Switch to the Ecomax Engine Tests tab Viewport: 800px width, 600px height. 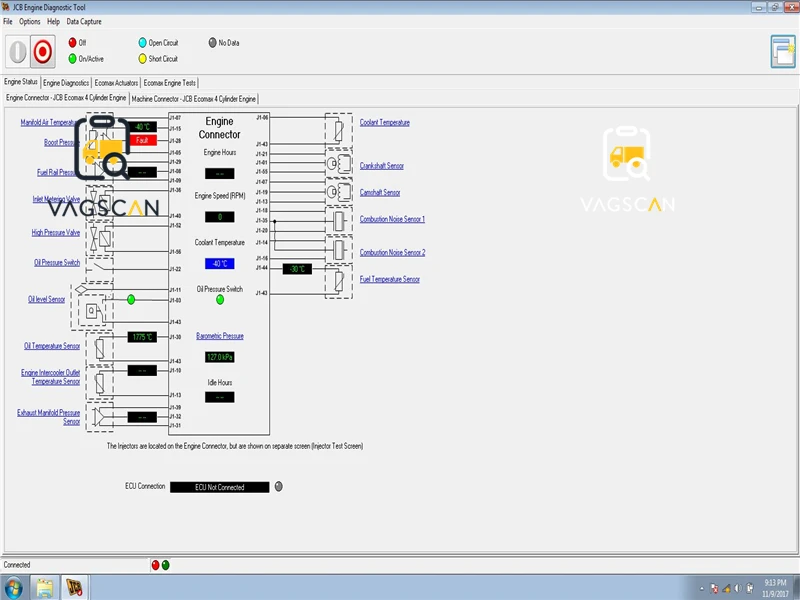click(169, 83)
